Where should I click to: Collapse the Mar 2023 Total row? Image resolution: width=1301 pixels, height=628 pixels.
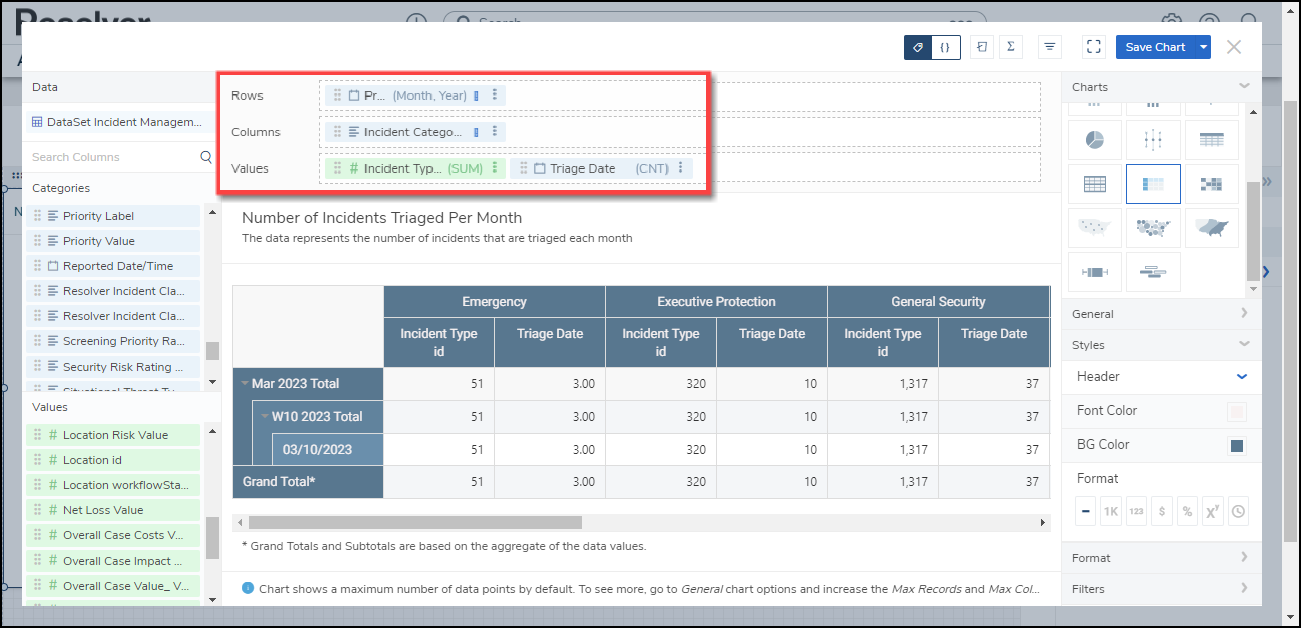245,384
